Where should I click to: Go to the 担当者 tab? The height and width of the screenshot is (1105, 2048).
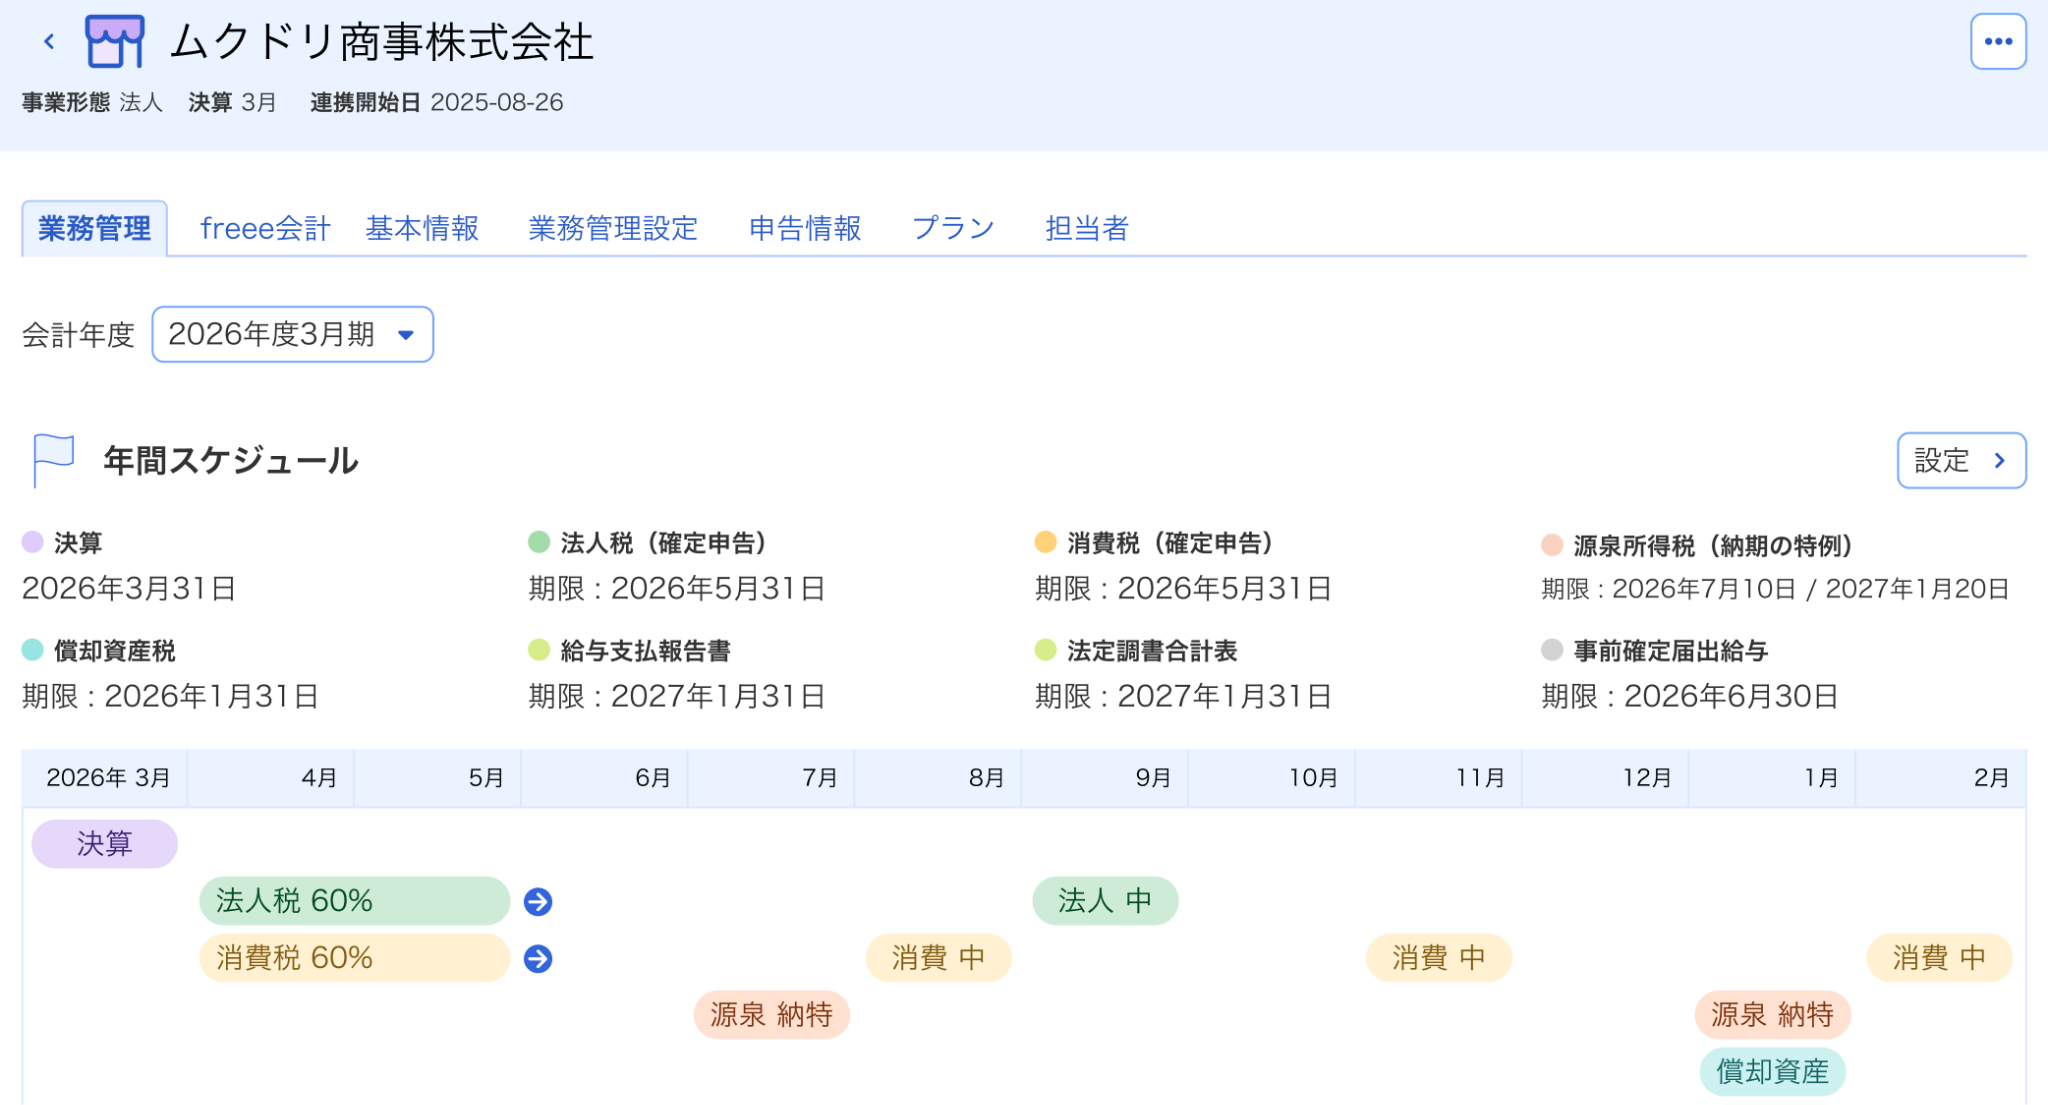[x=1087, y=228]
